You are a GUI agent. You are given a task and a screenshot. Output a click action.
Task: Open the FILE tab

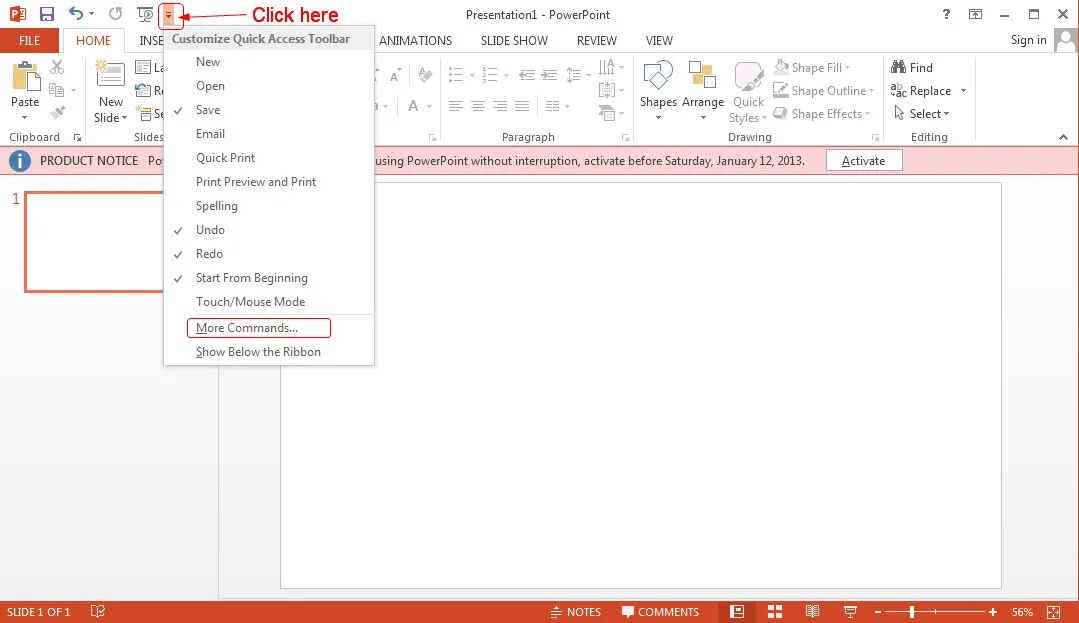[x=29, y=41]
